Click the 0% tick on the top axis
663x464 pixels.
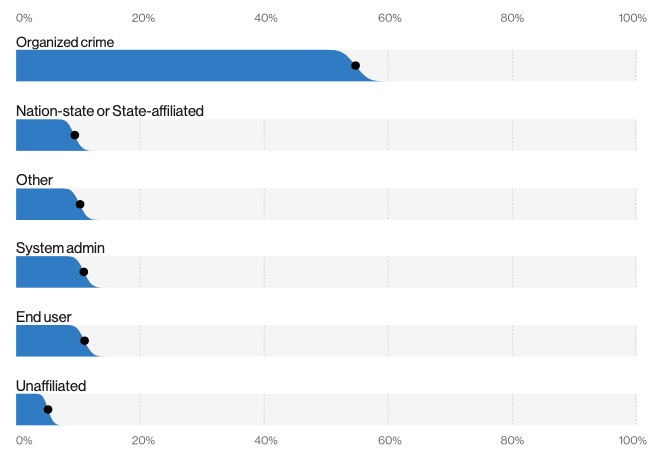click(x=24, y=17)
